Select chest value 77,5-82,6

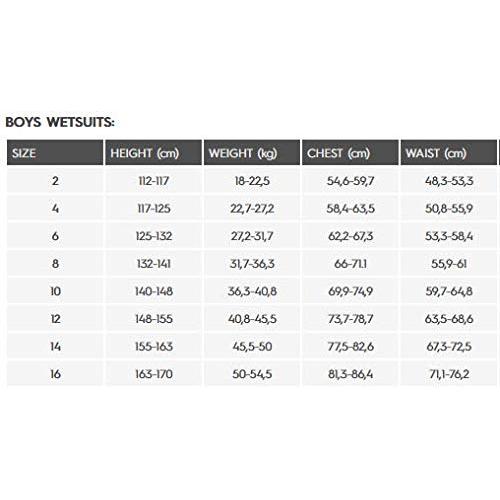click(350, 347)
